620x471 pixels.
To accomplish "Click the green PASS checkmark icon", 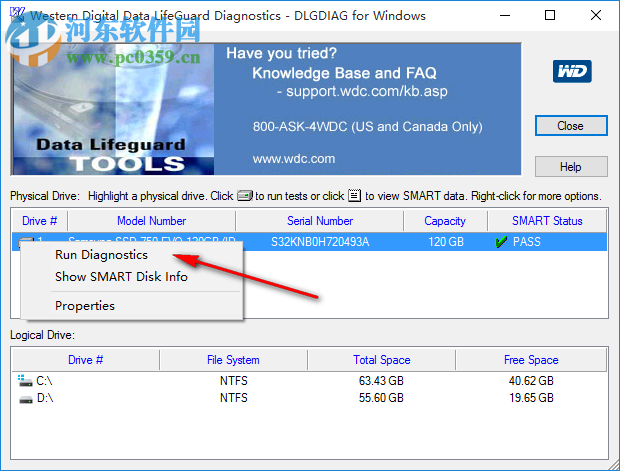I will [501, 241].
